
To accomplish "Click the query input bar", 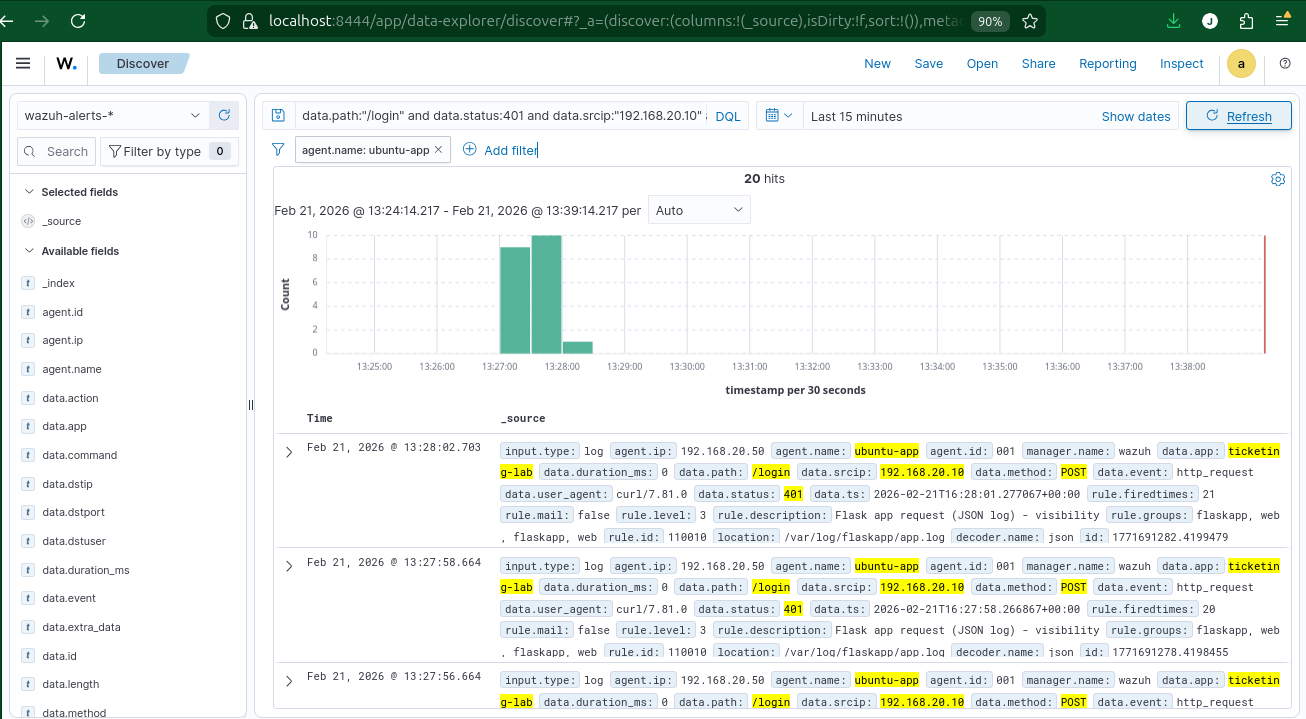I will click(503, 116).
